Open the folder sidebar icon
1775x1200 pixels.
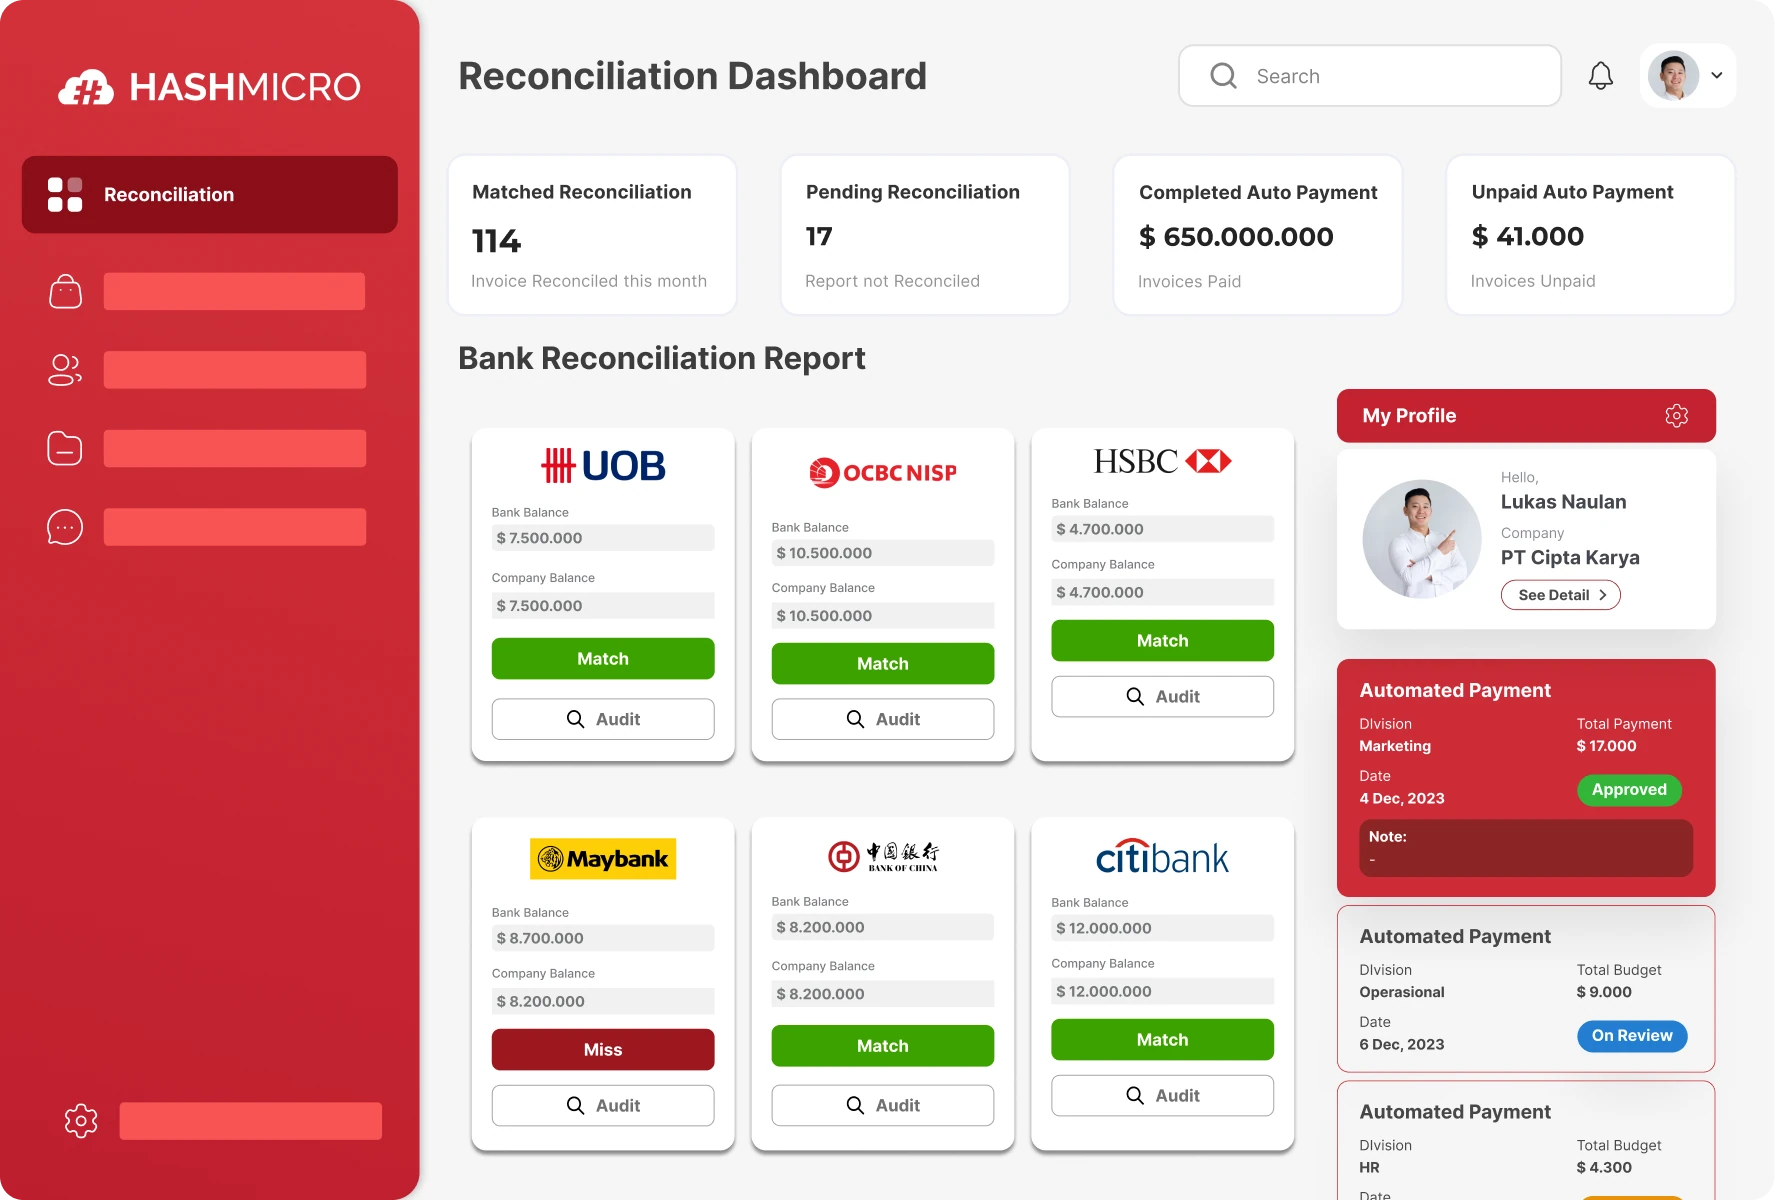65,448
